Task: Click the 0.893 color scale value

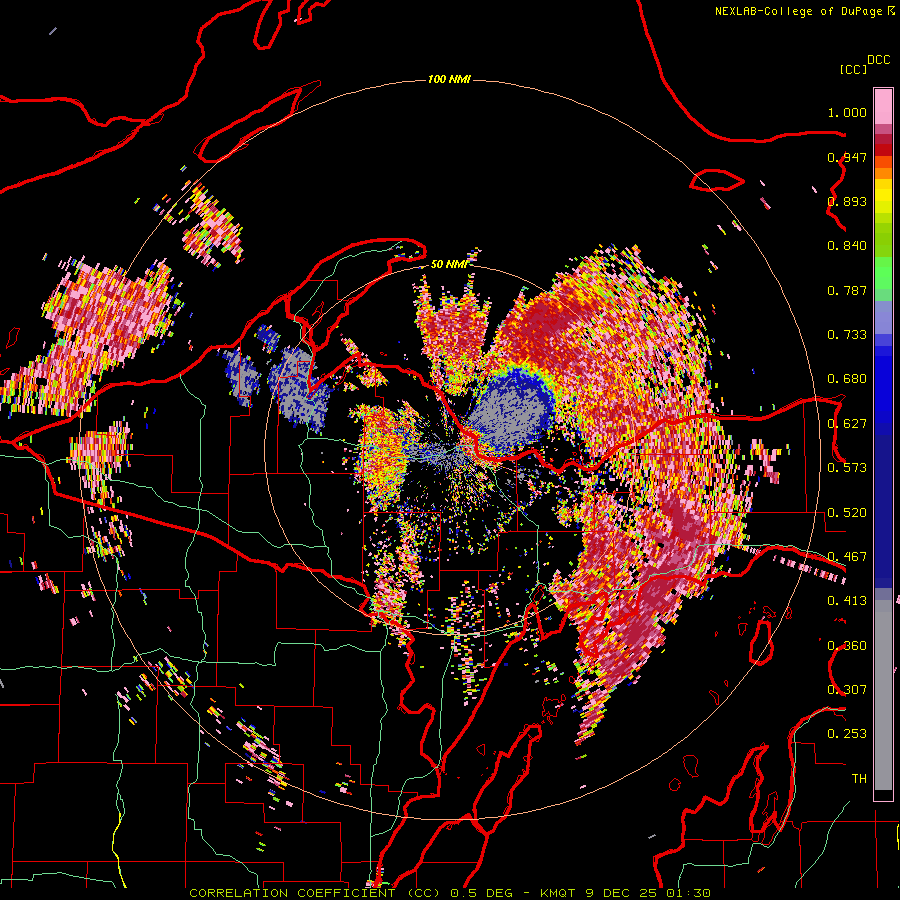Action: tap(847, 201)
